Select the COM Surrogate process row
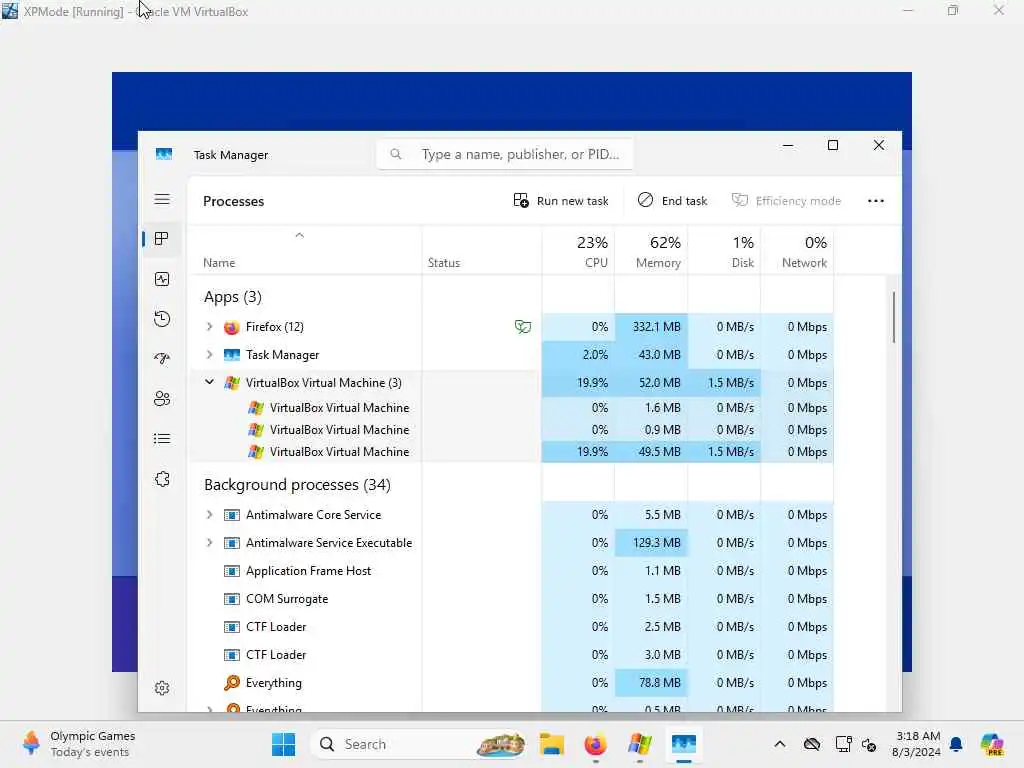The height and width of the screenshot is (768, 1024). [512, 599]
